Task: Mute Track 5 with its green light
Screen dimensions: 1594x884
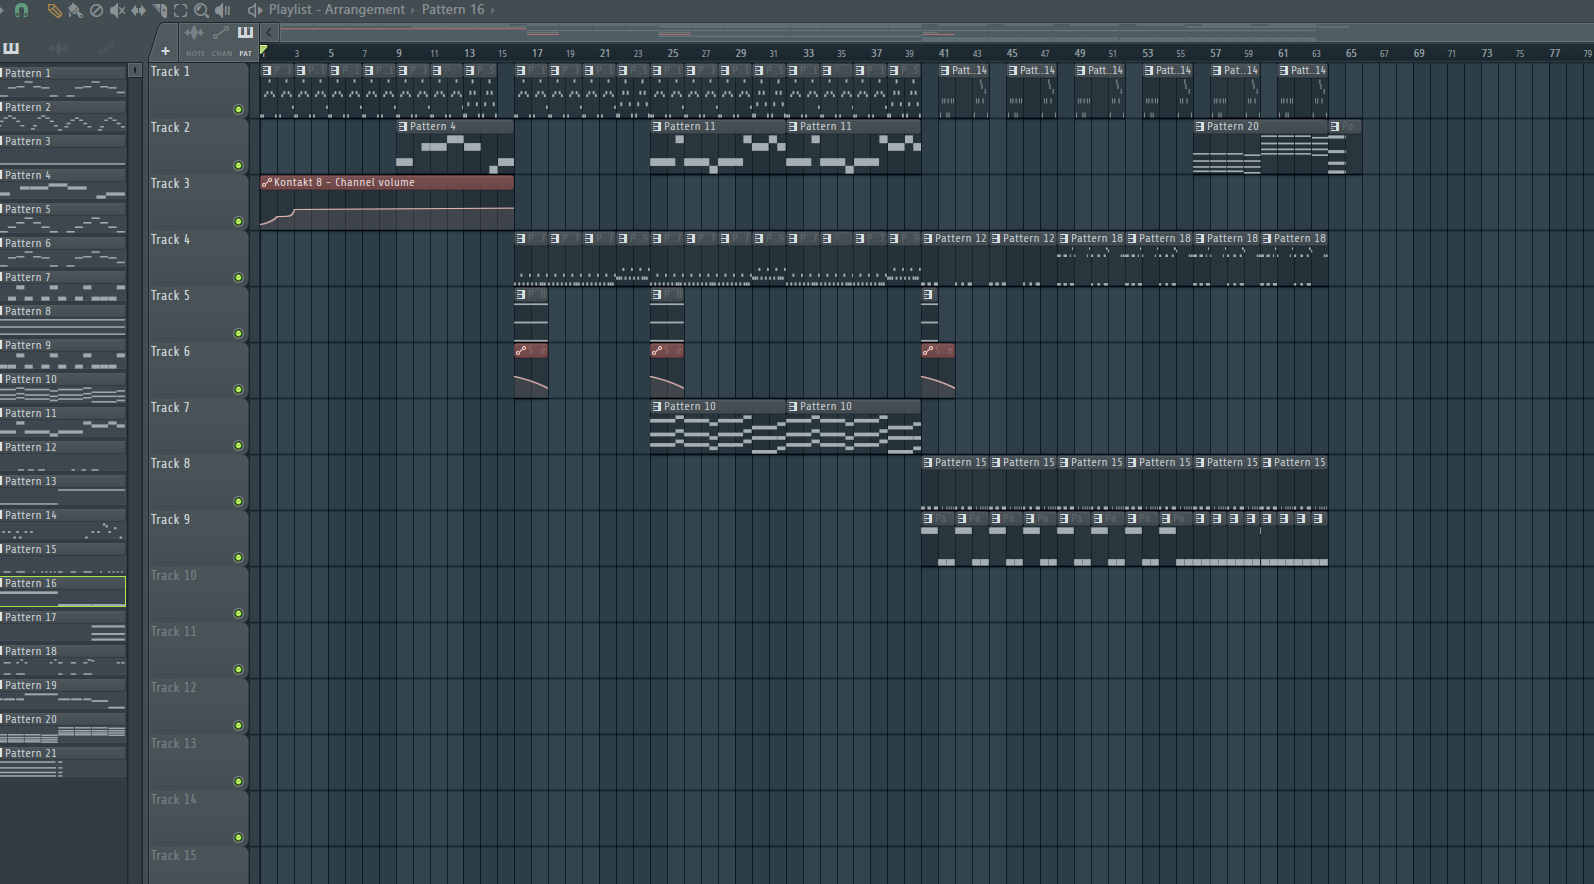Action: point(238,334)
